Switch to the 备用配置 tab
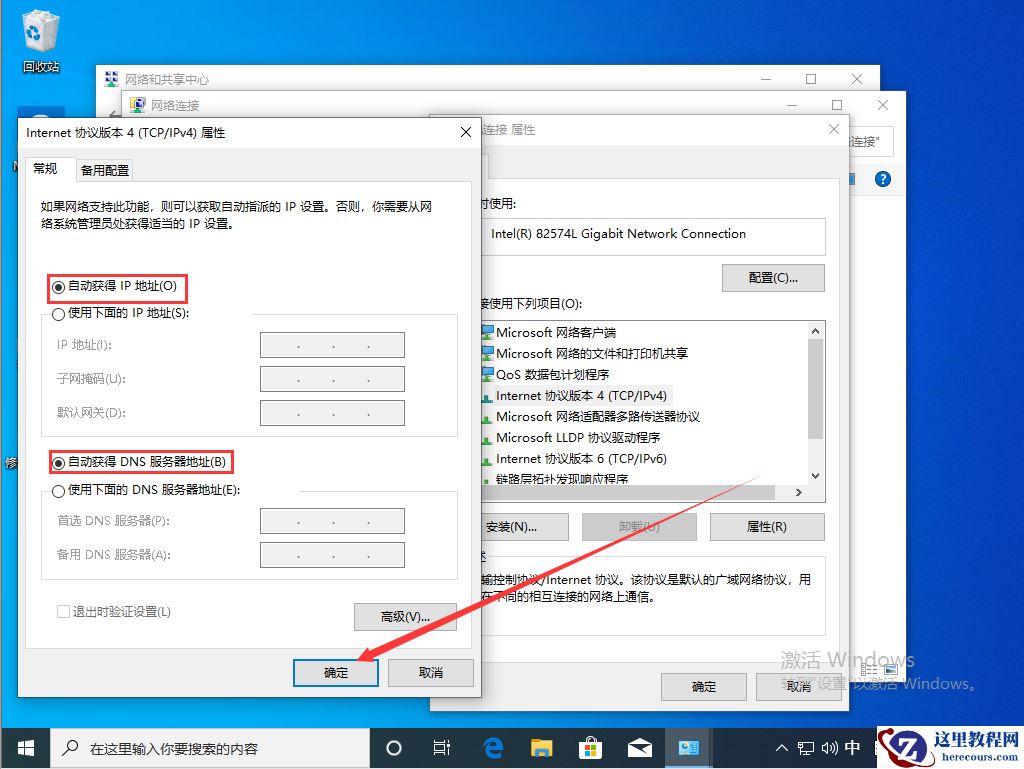The width and height of the screenshot is (1024, 769). [x=104, y=168]
